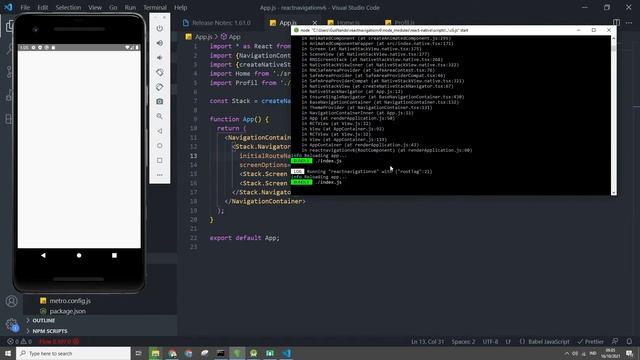This screenshot has width=640, height=360.
Task: Click the emulator volume down button
Action: tap(160, 58)
